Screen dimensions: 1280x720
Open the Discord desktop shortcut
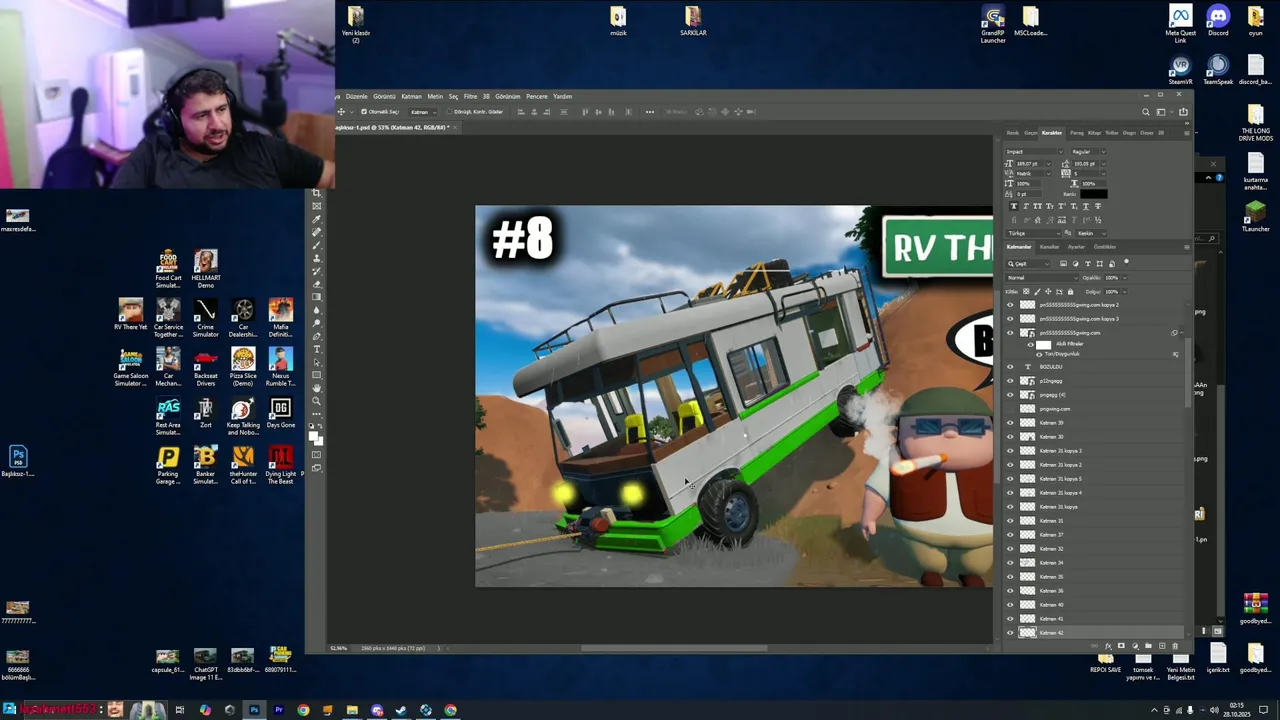1218,20
